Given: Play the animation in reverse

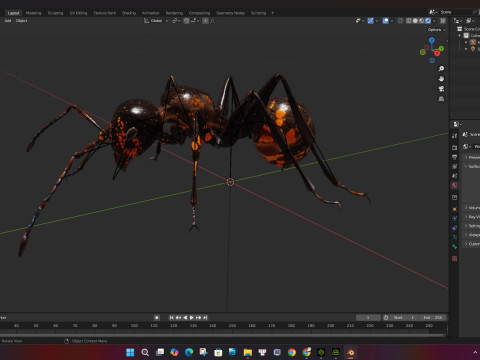Looking at the screenshot, I should click(x=185, y=318).
